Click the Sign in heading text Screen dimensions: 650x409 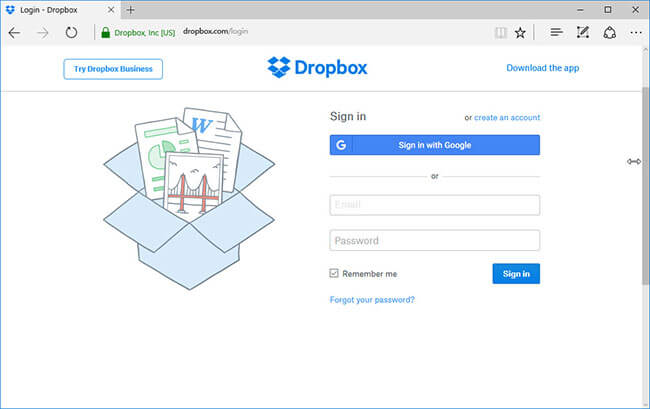(x=348, y=116)
